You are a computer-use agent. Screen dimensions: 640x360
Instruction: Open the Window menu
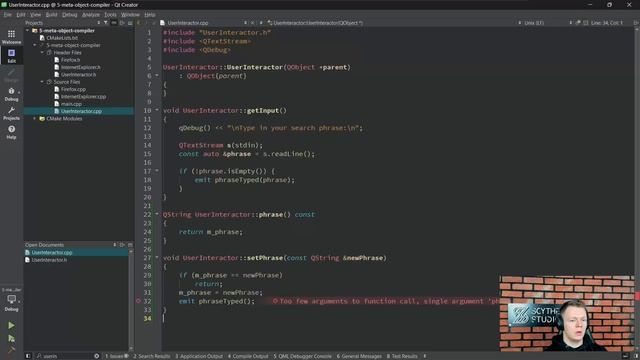pyautogui.click(x=130, y=15)
